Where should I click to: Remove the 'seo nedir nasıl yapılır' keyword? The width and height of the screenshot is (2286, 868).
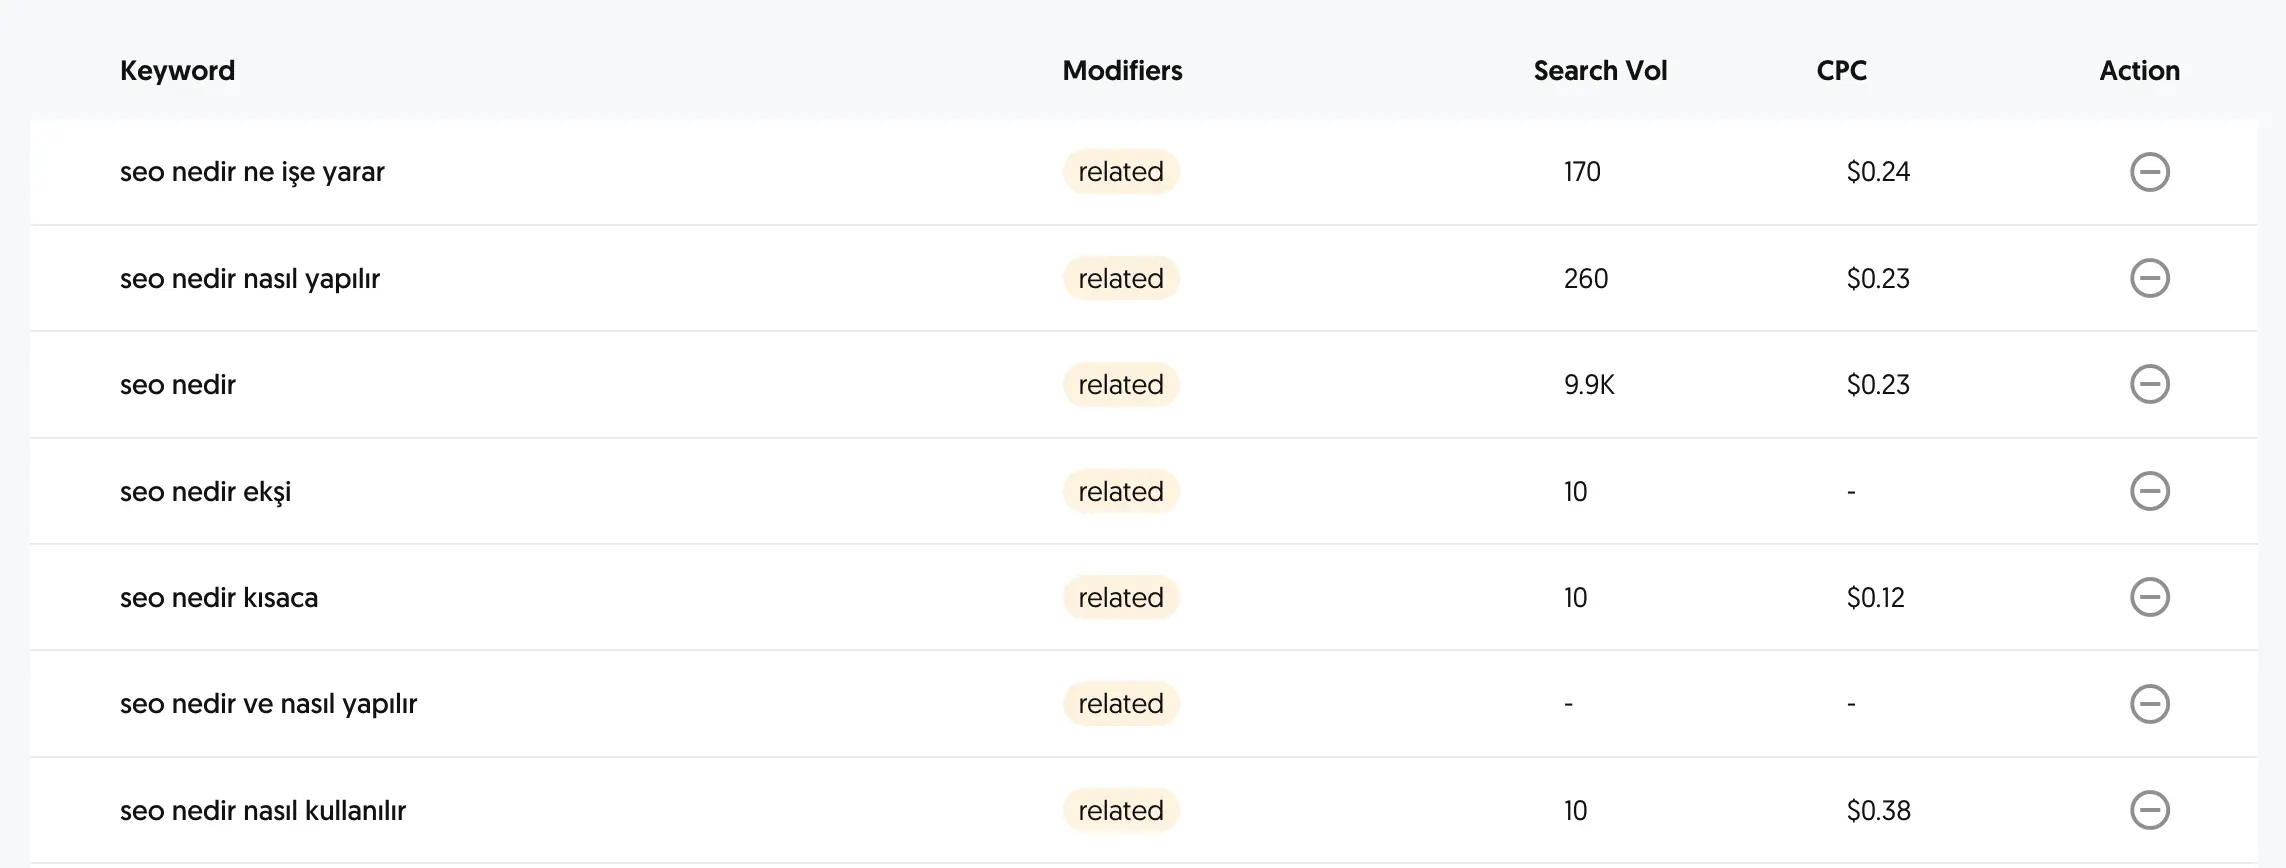(2149, 278)
